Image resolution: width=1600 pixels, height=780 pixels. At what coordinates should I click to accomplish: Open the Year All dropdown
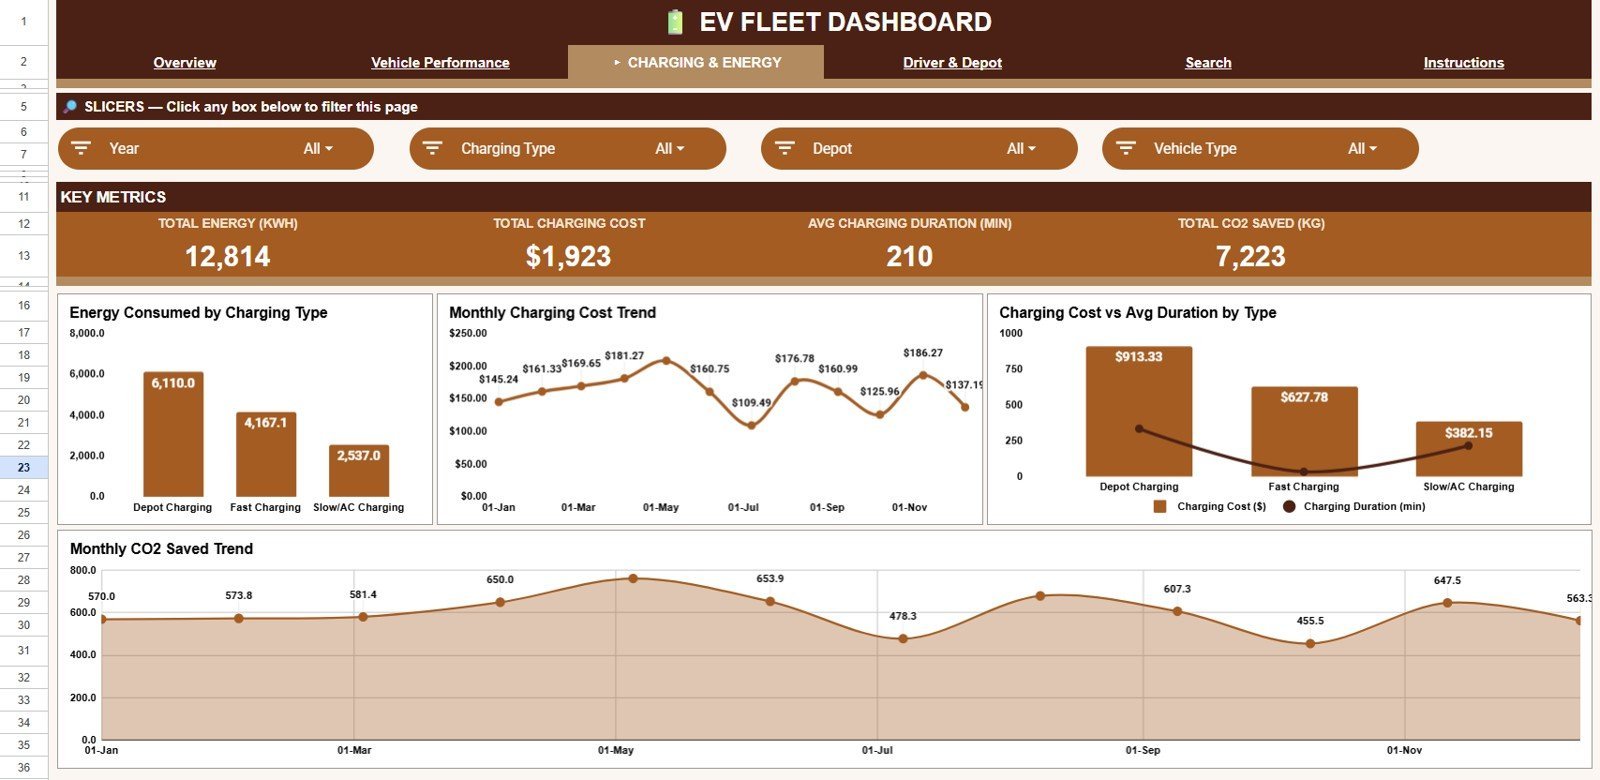click(318, 149)
